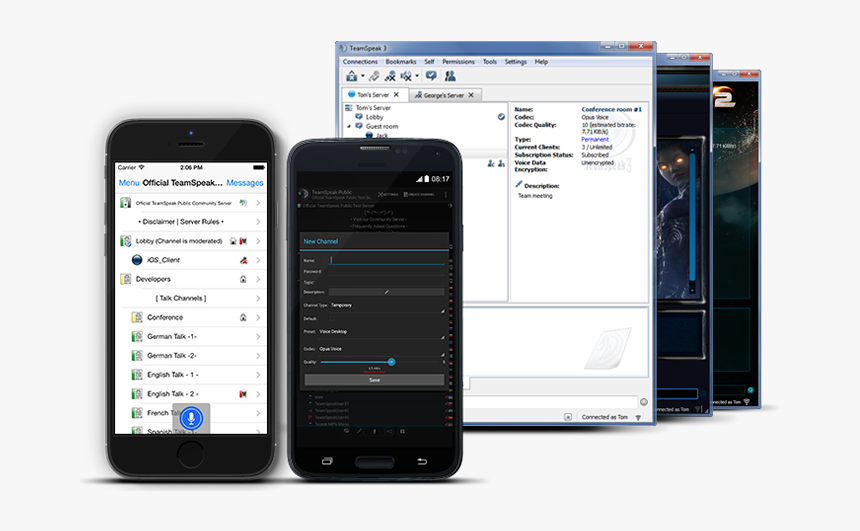Click the pencil icon next to Description
The image size is (860, 531).
(519, 184)
